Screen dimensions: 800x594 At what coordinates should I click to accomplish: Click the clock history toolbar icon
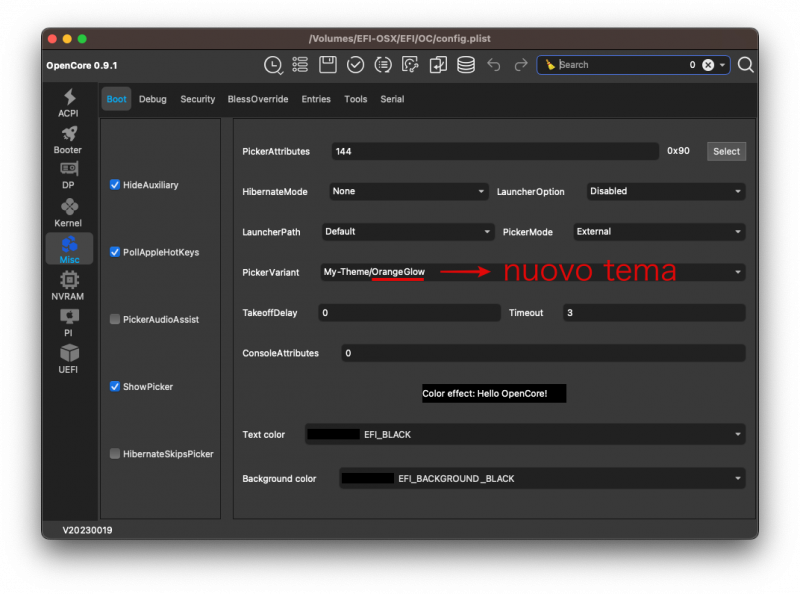273,65
